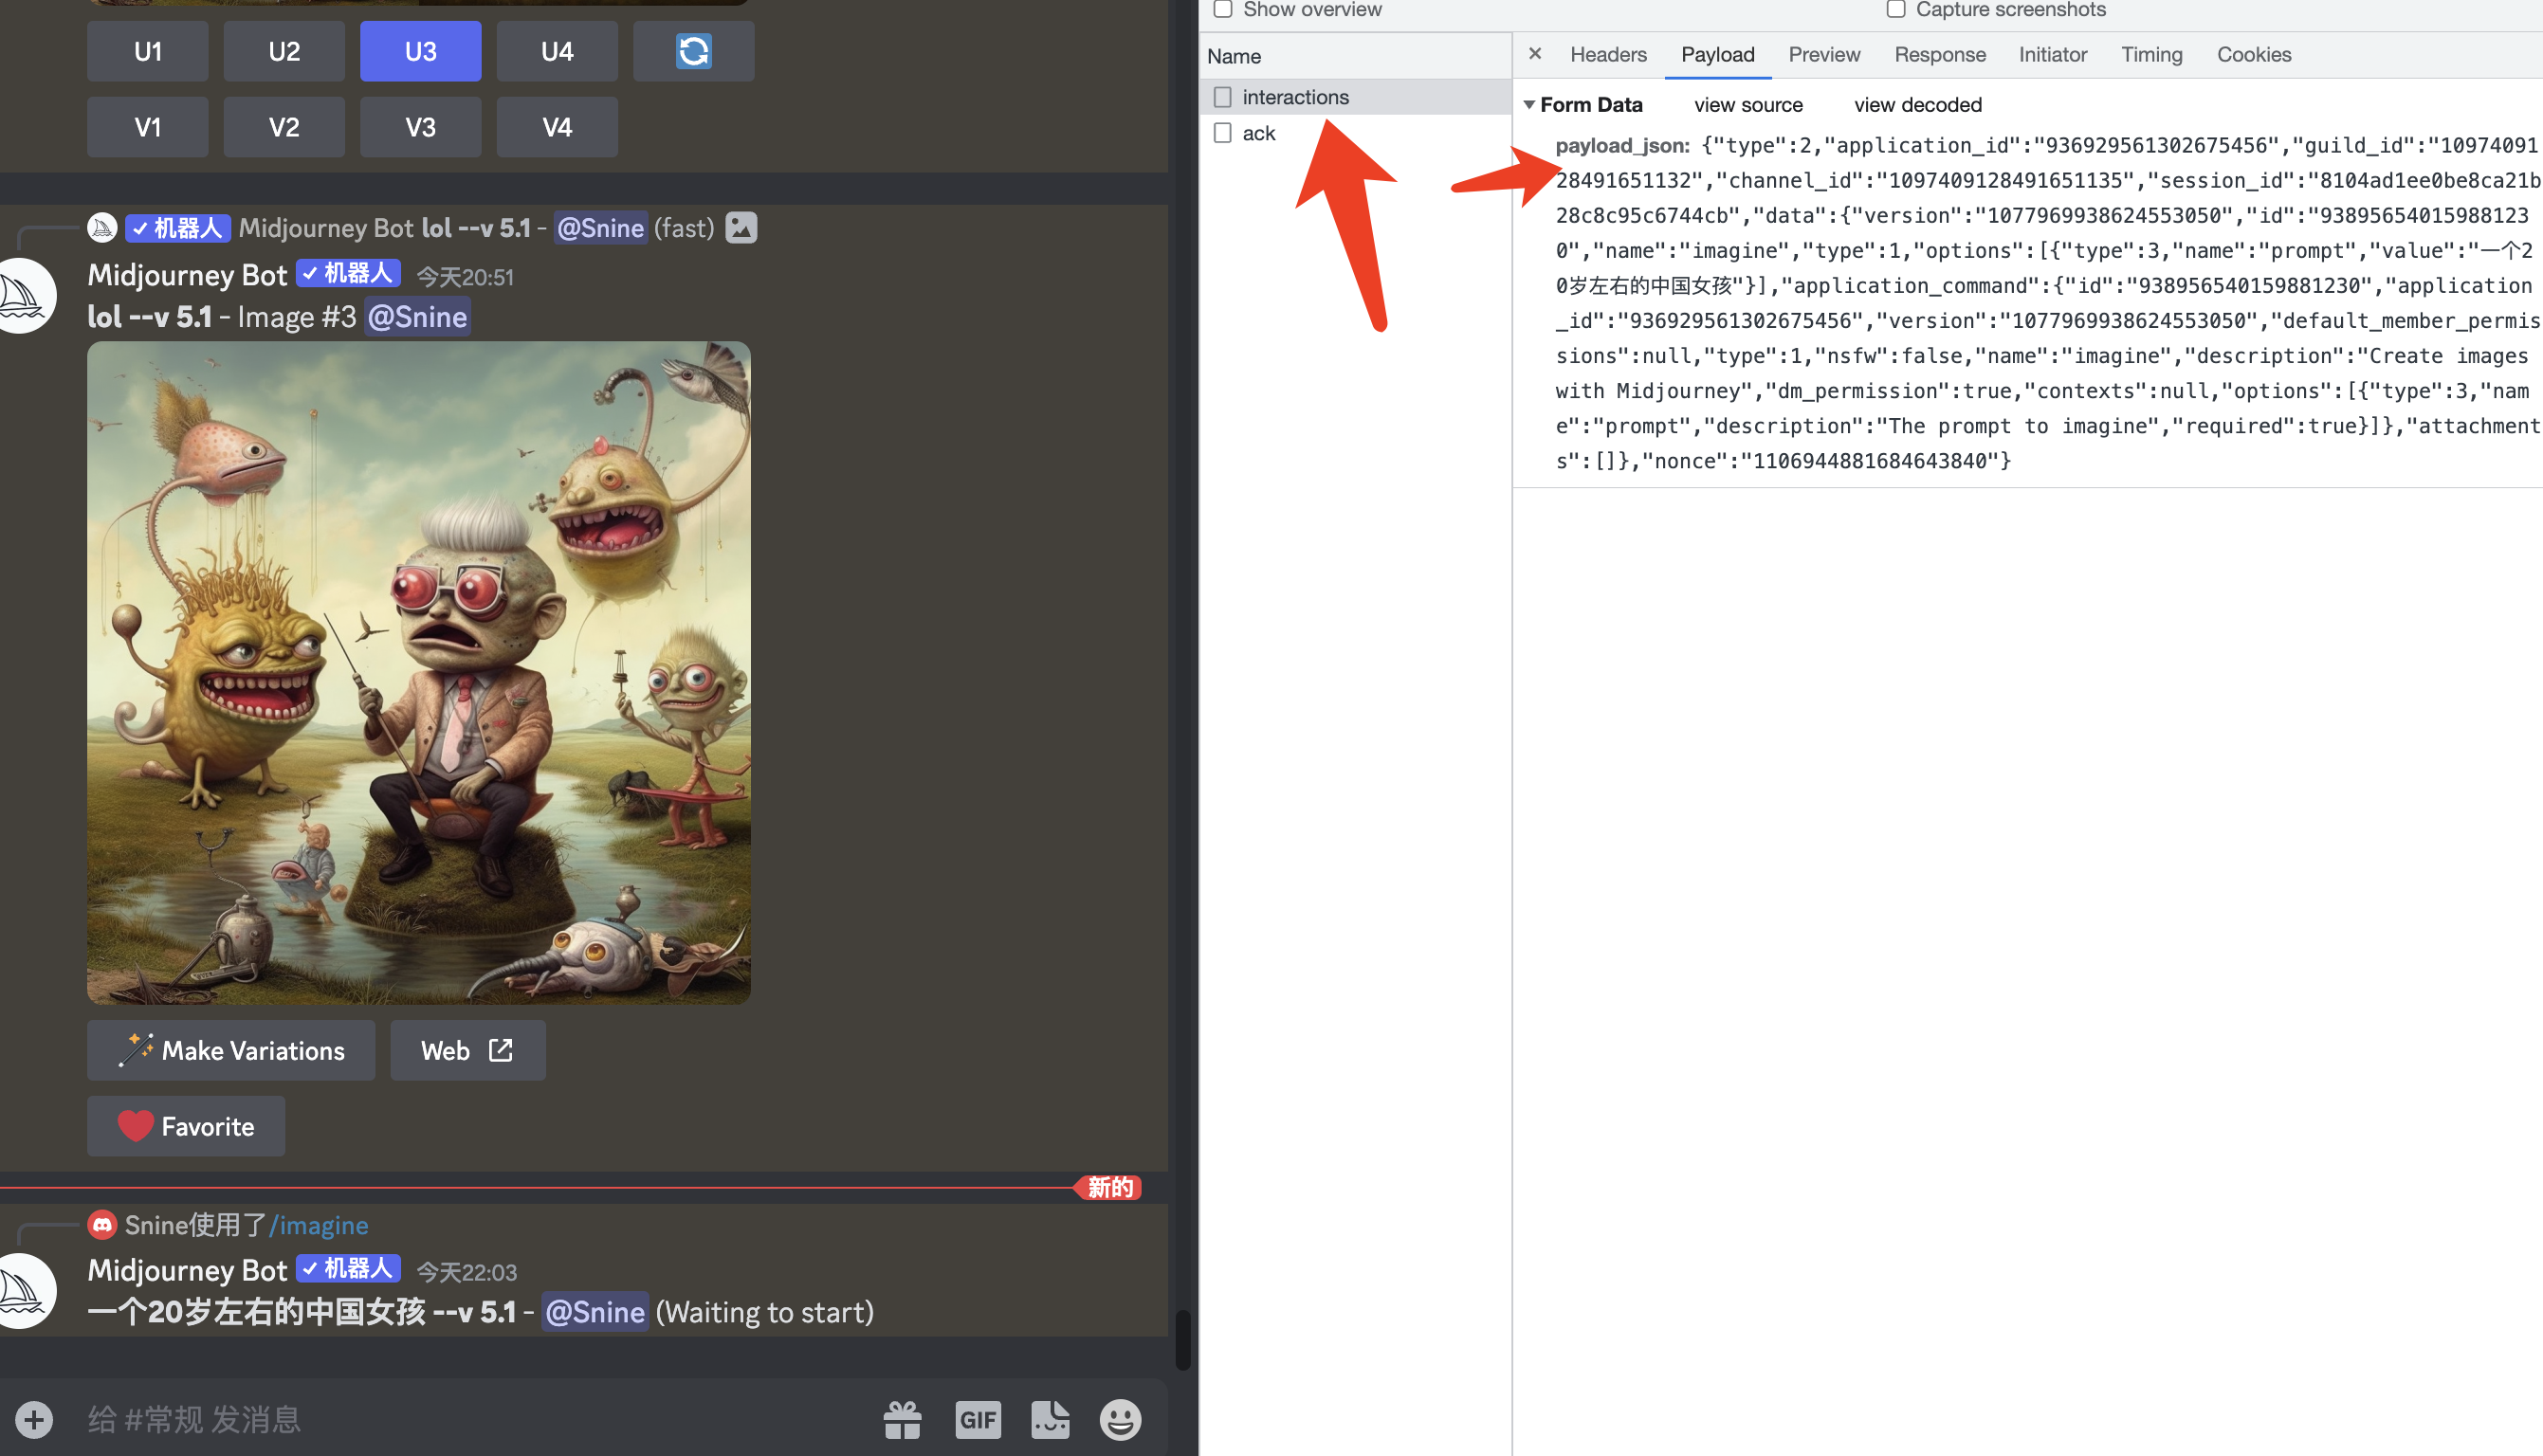Viewport: 2543px width, 1456px height.
Task: Close the request details panel
Action: pyautogui.click(x=1535, y=54)
